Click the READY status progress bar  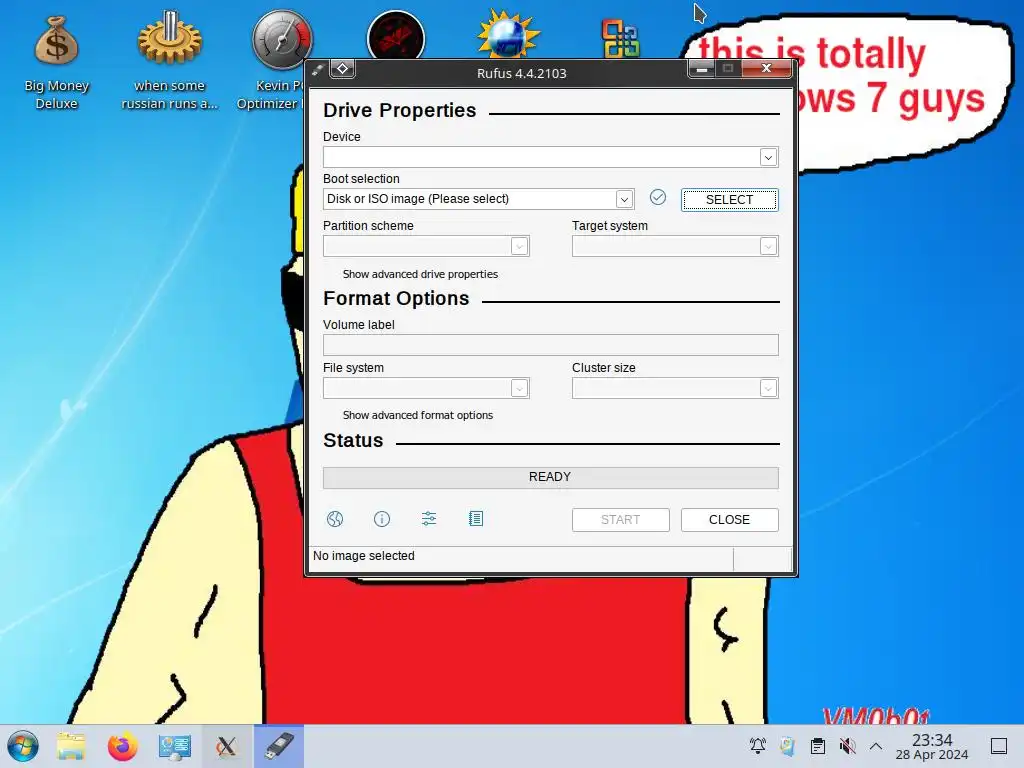(x=551, y=477)
